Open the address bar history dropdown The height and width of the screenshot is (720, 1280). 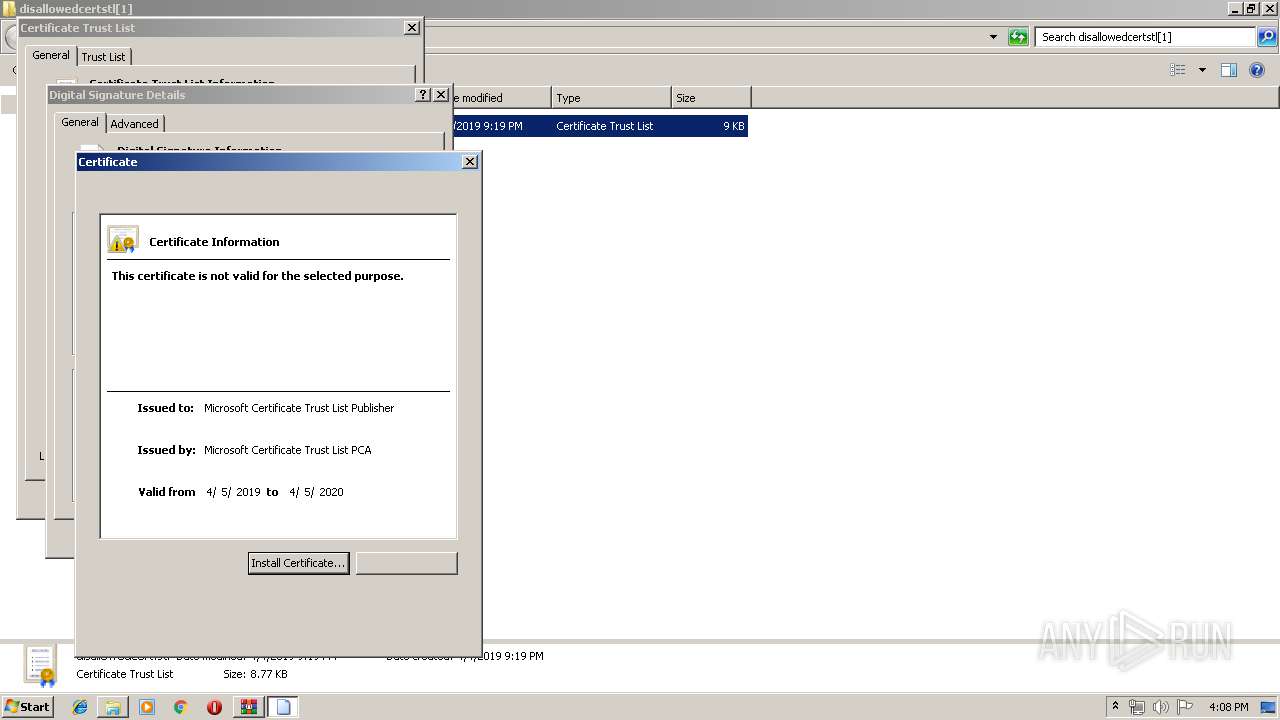click(x=993, y=37)
